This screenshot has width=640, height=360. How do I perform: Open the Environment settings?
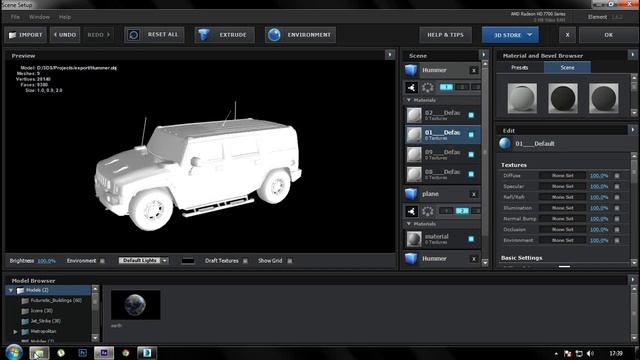tap(300, 35)
